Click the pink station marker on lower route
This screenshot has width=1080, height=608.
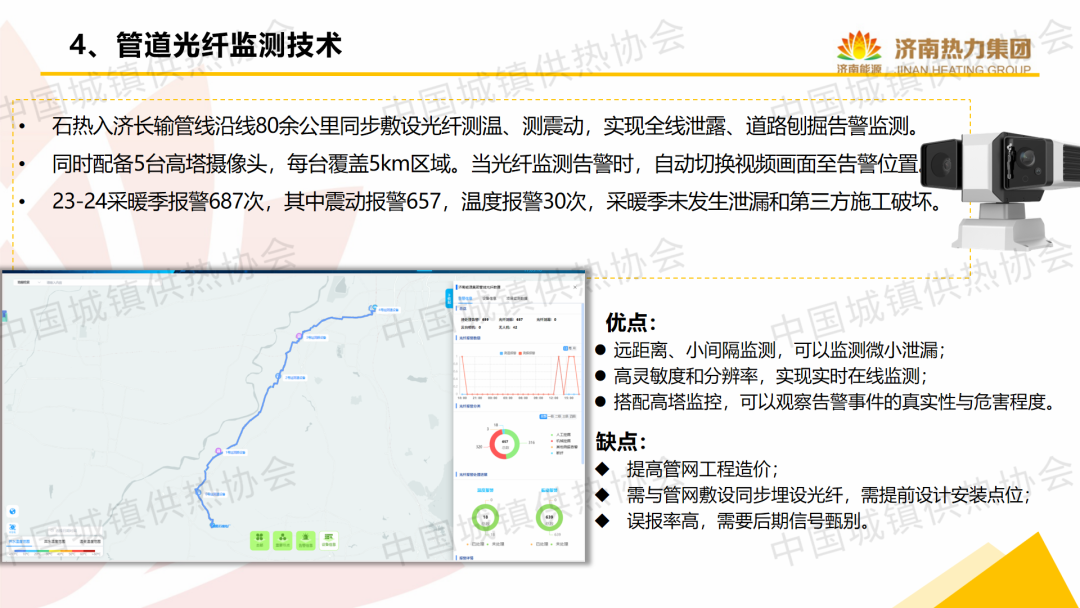click(x=219, y=451)
